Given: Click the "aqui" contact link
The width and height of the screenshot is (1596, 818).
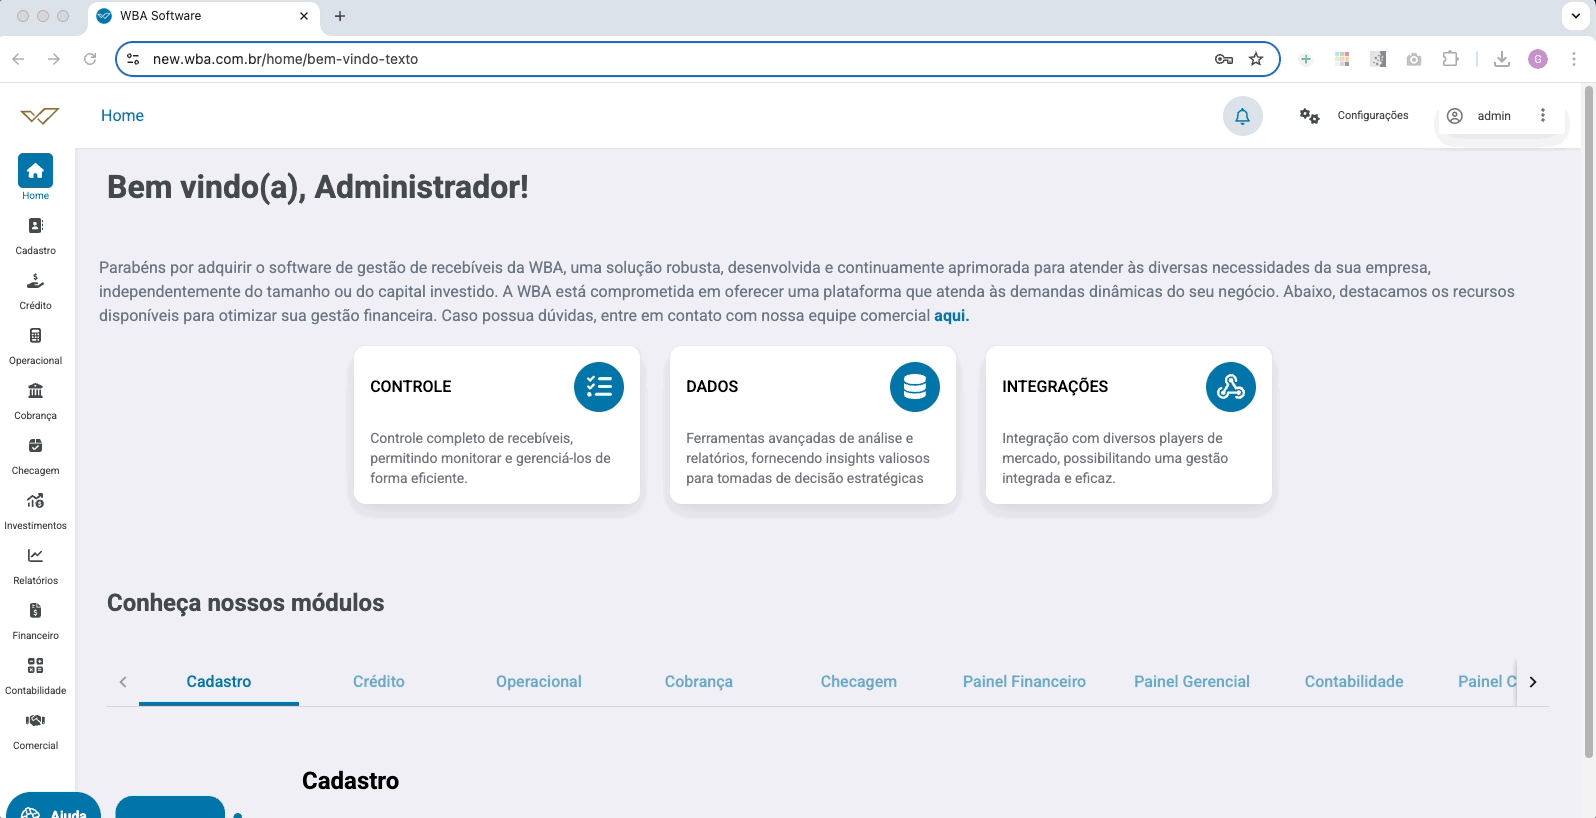Looking at the screenshot, I should coord(950,316).
